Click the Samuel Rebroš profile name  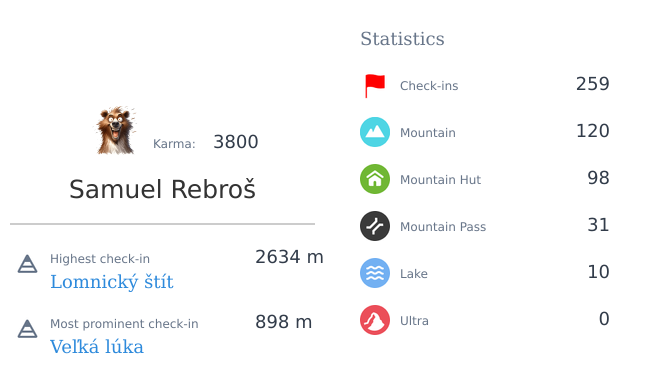coord(162,189)
